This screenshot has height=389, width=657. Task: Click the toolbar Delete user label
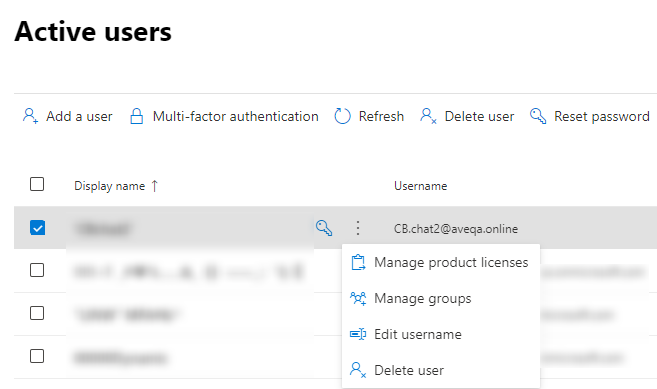coord(479,116)
